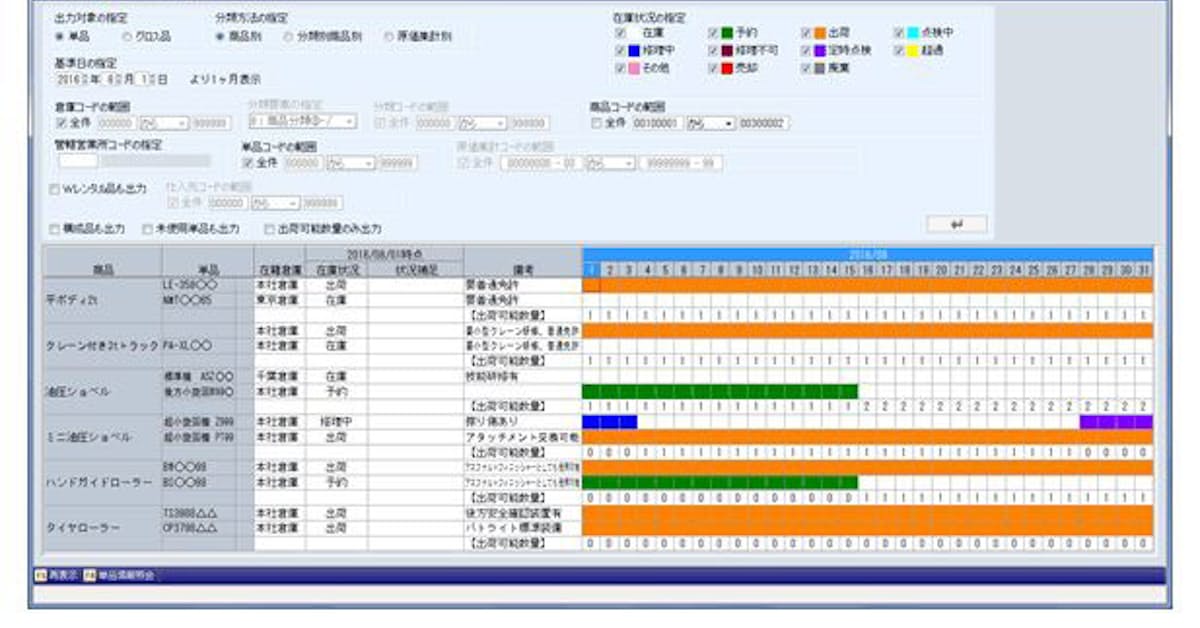Click the 油圧ショベル product row
Screen dimensions: 1200x628
102,392
